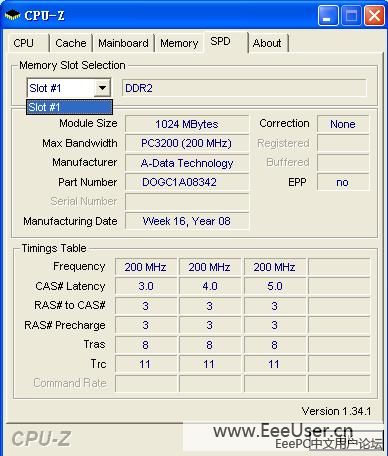This screenshot has height=456, width=388.
Task: Select the Correction value None
Action: (343, 124)
